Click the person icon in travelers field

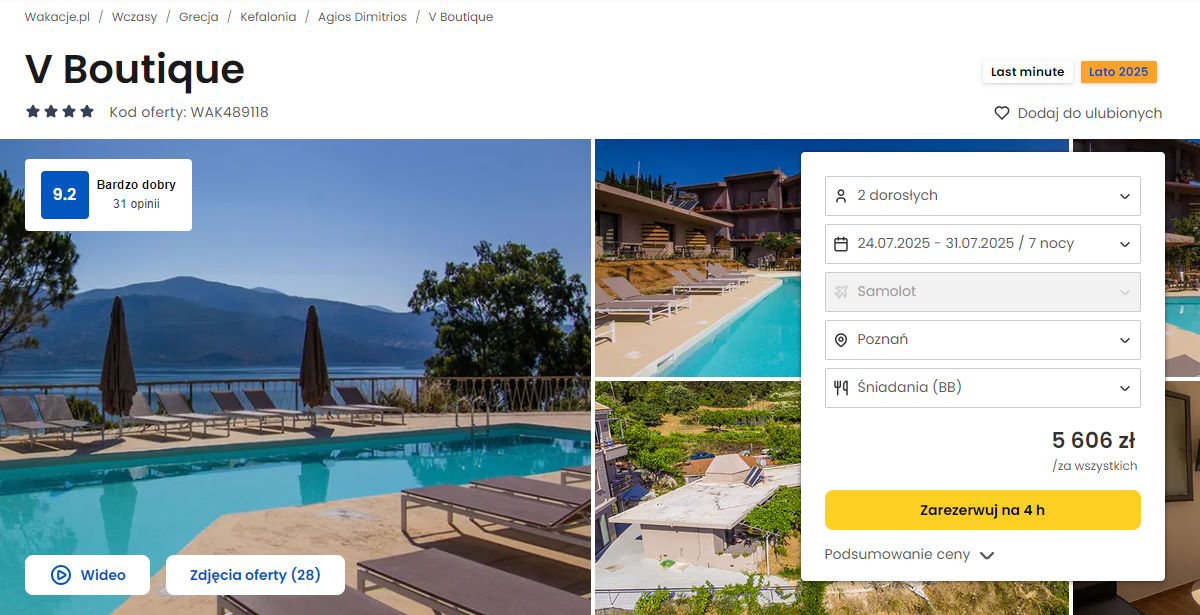(x=841, y=196)
